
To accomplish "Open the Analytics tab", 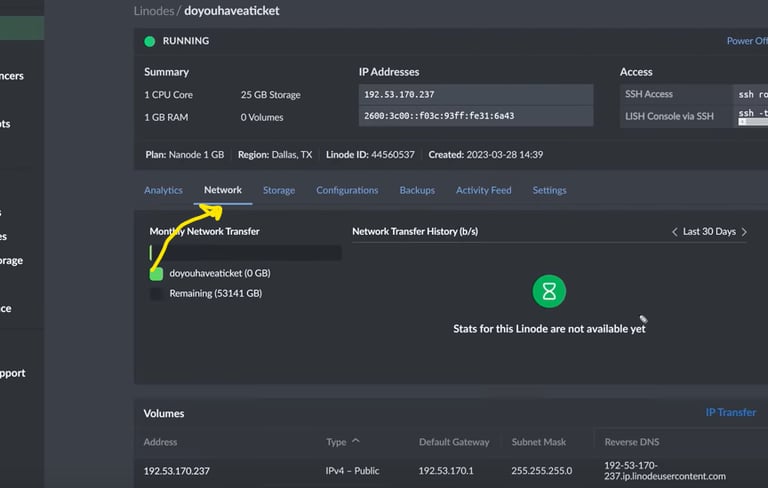I will point(163,190).
